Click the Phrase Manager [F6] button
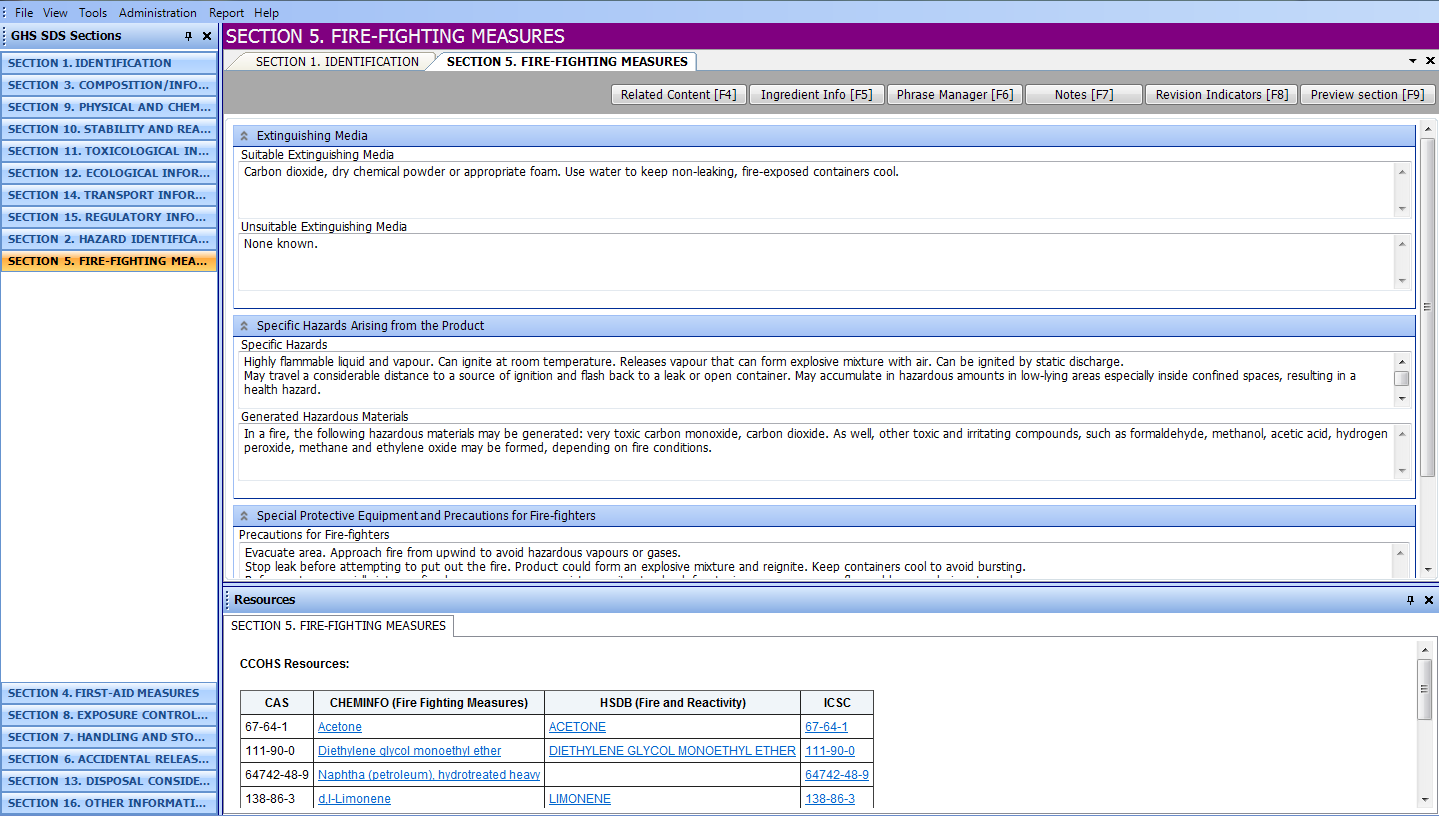 pos(955,95)
